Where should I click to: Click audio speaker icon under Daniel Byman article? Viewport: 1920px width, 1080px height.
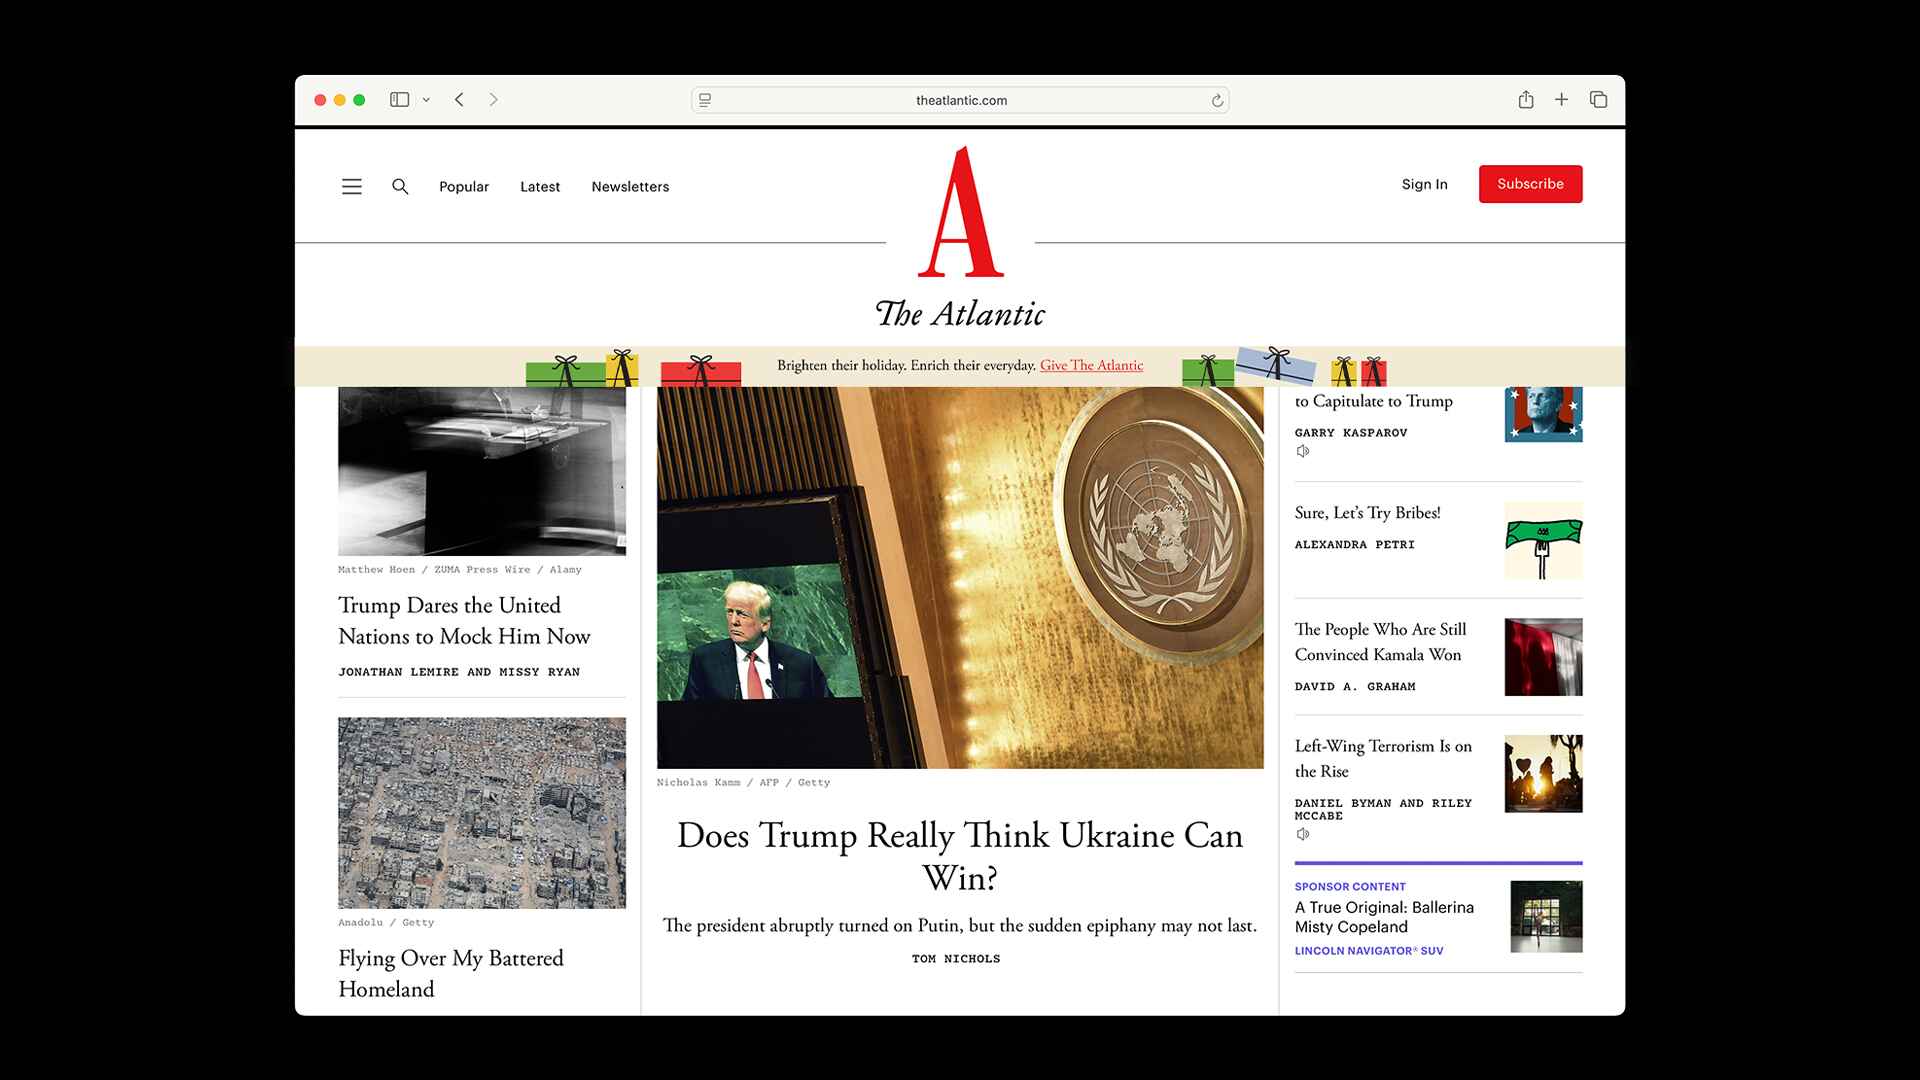1302,834
